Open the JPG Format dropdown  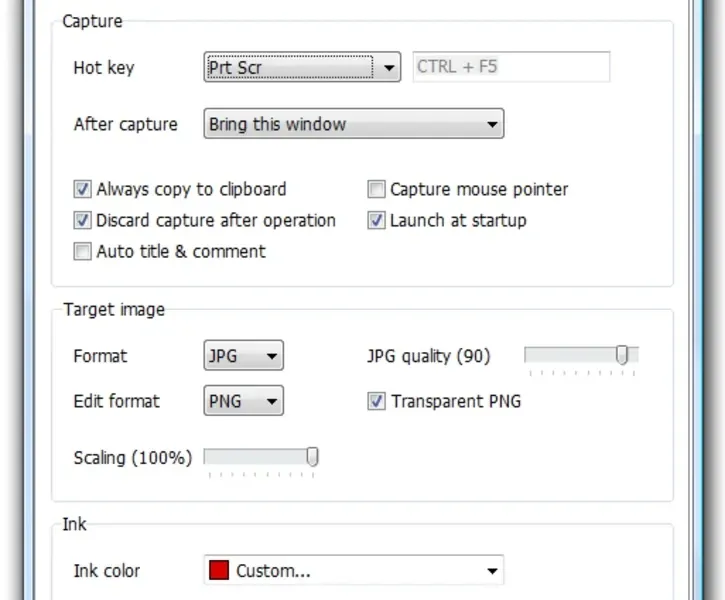243,356
